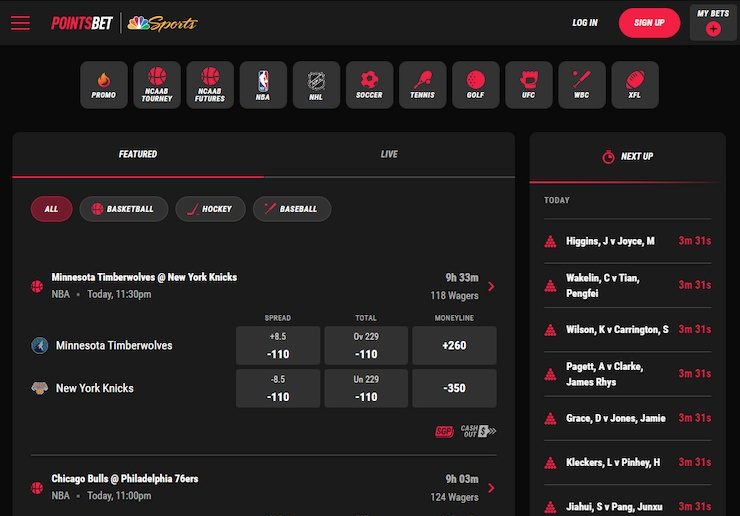Open the NCAAB Futures category
This screenshot has height=516, width=740.
pyautogui.click(x=210, y=85)
